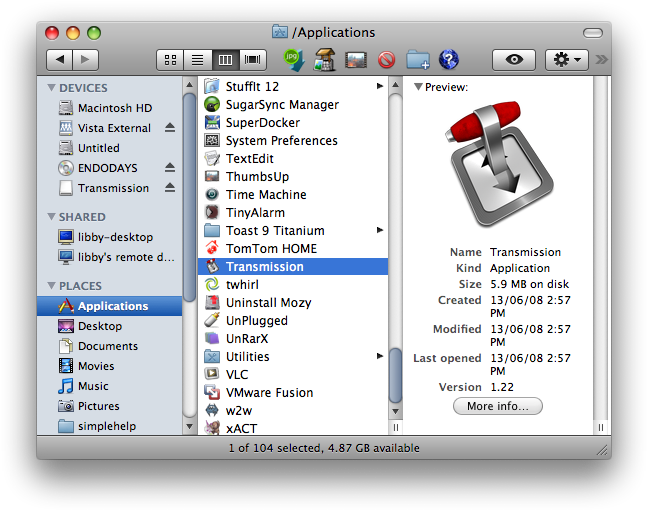Eject the Vista External drive
The image size is (647, 510).
(x=170, y=128)
